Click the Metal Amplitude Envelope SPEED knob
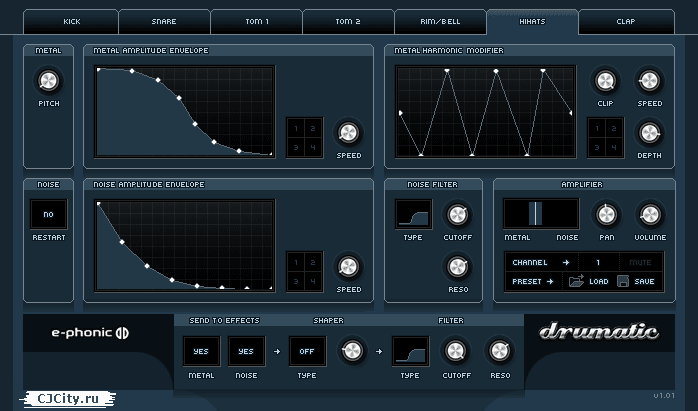The width and height of the screenshot is (698, 411). click(349, 133)
